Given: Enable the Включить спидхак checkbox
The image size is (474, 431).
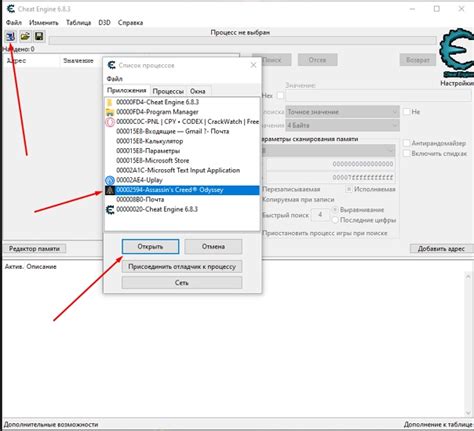Looking at the screenshot, I should pos(406,153).
